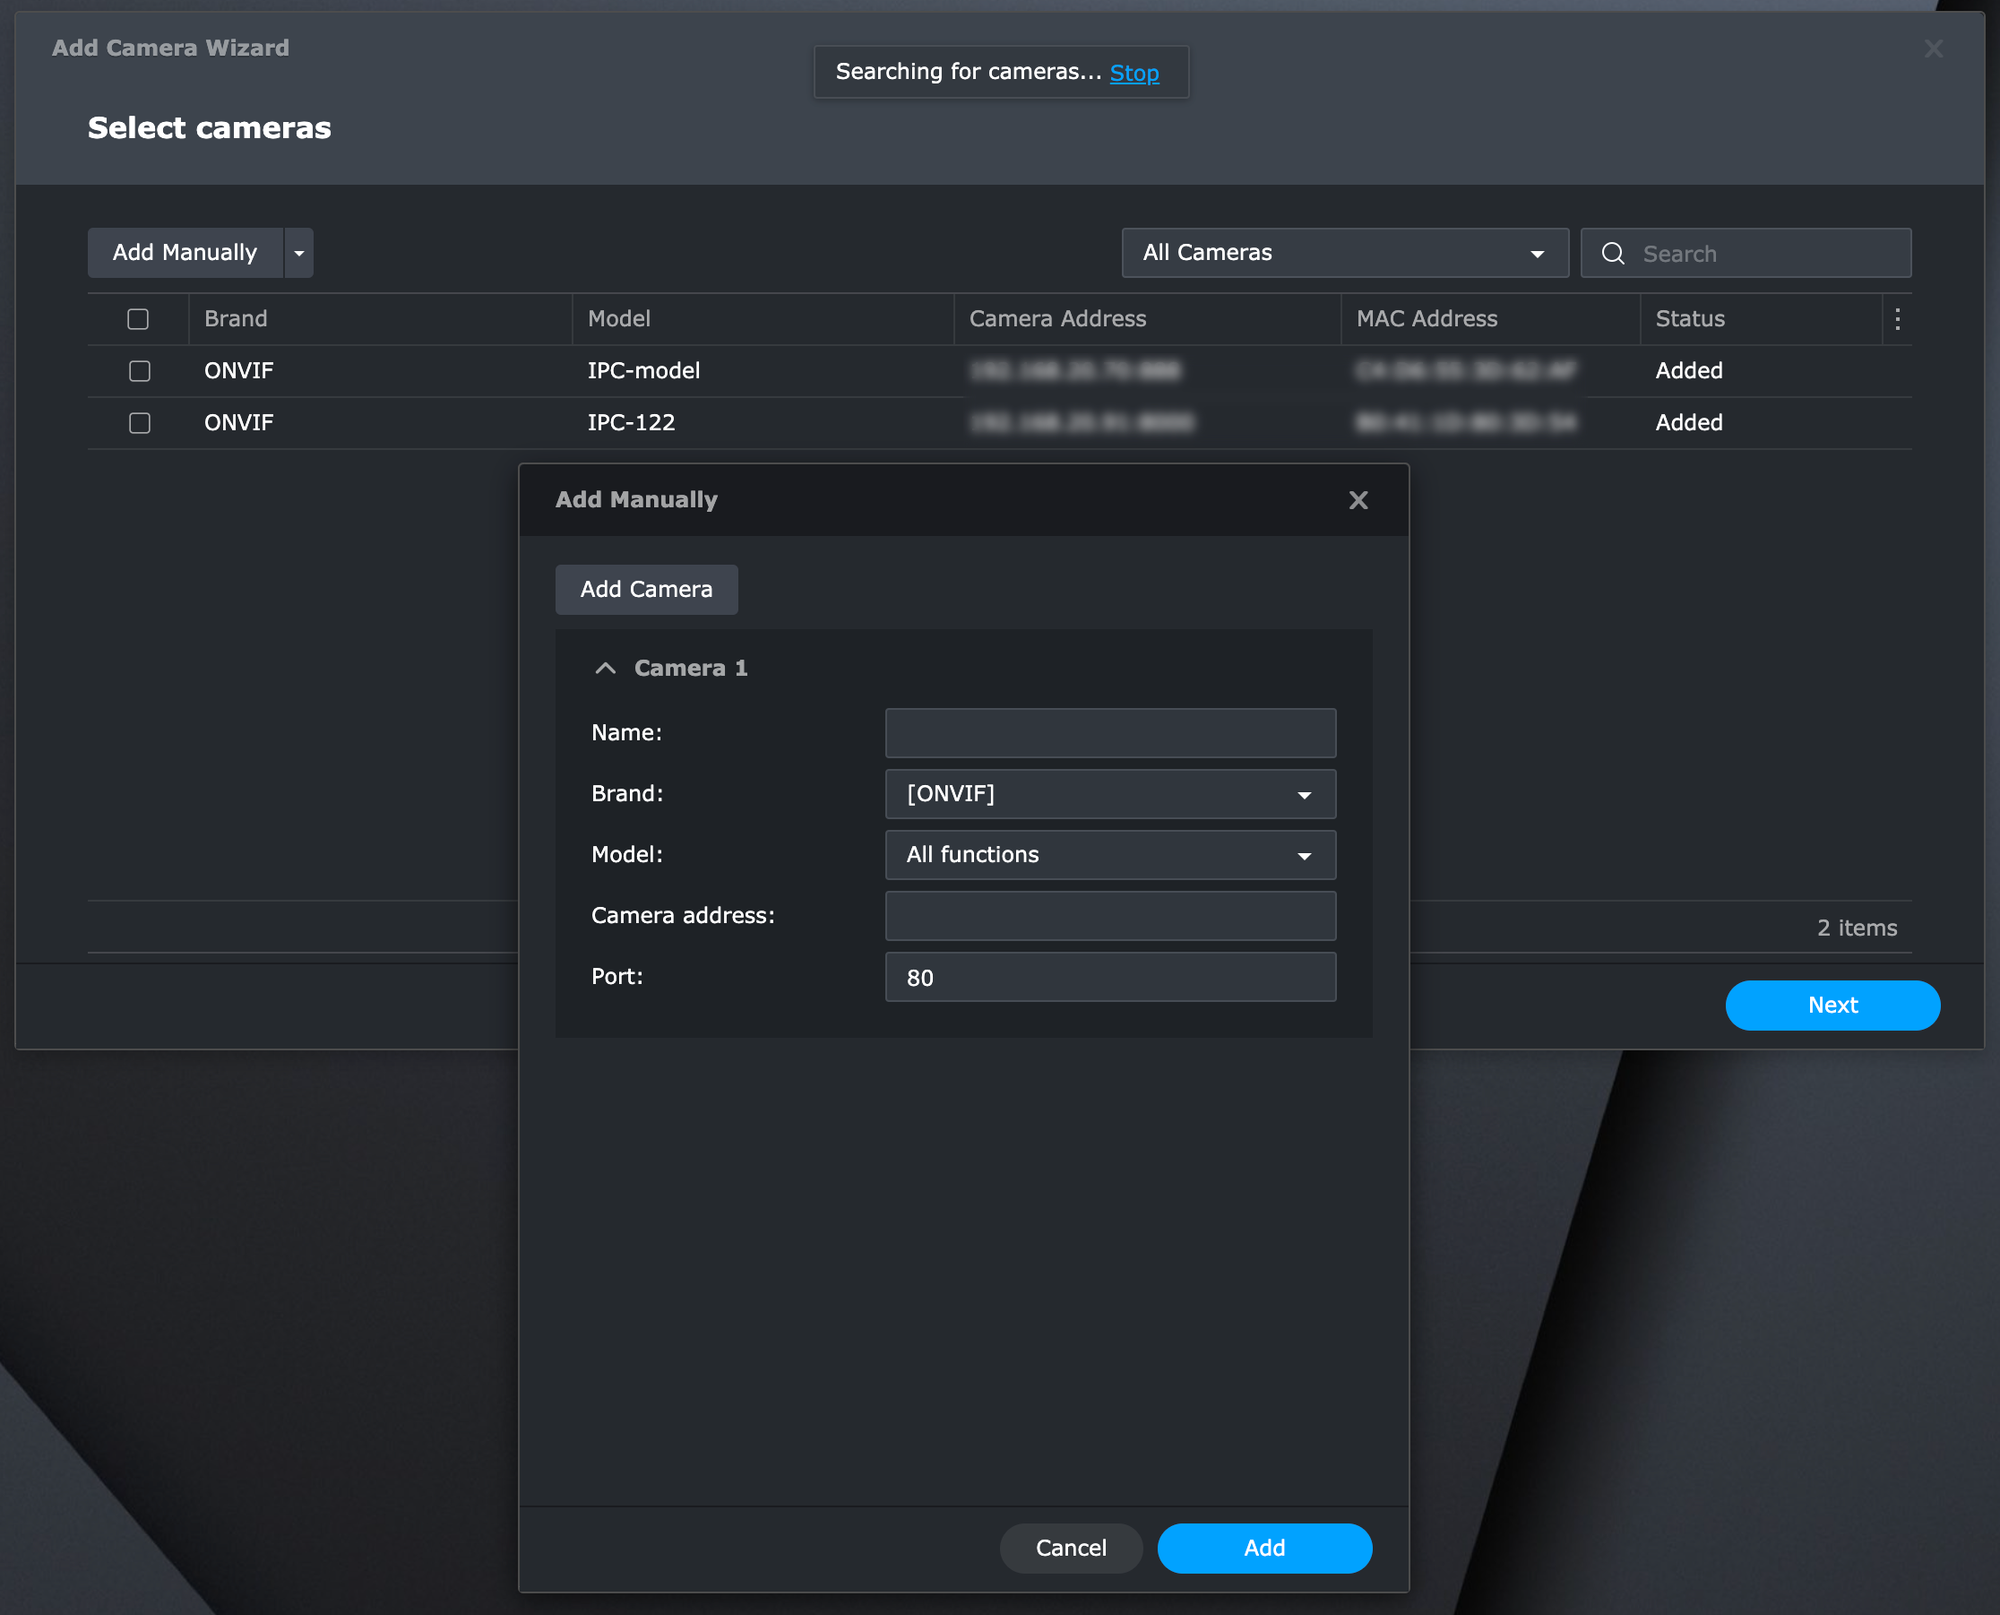Open the column options kebab menu

[1897, 319]
